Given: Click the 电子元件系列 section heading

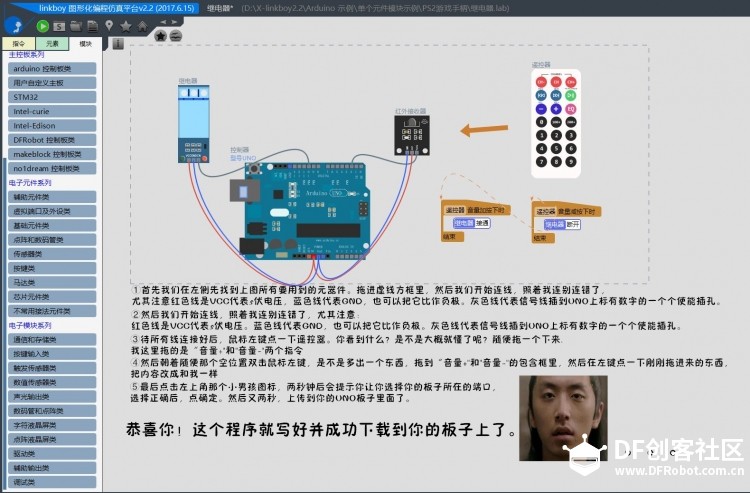Looking at the screenshot, I should [30, 183].
